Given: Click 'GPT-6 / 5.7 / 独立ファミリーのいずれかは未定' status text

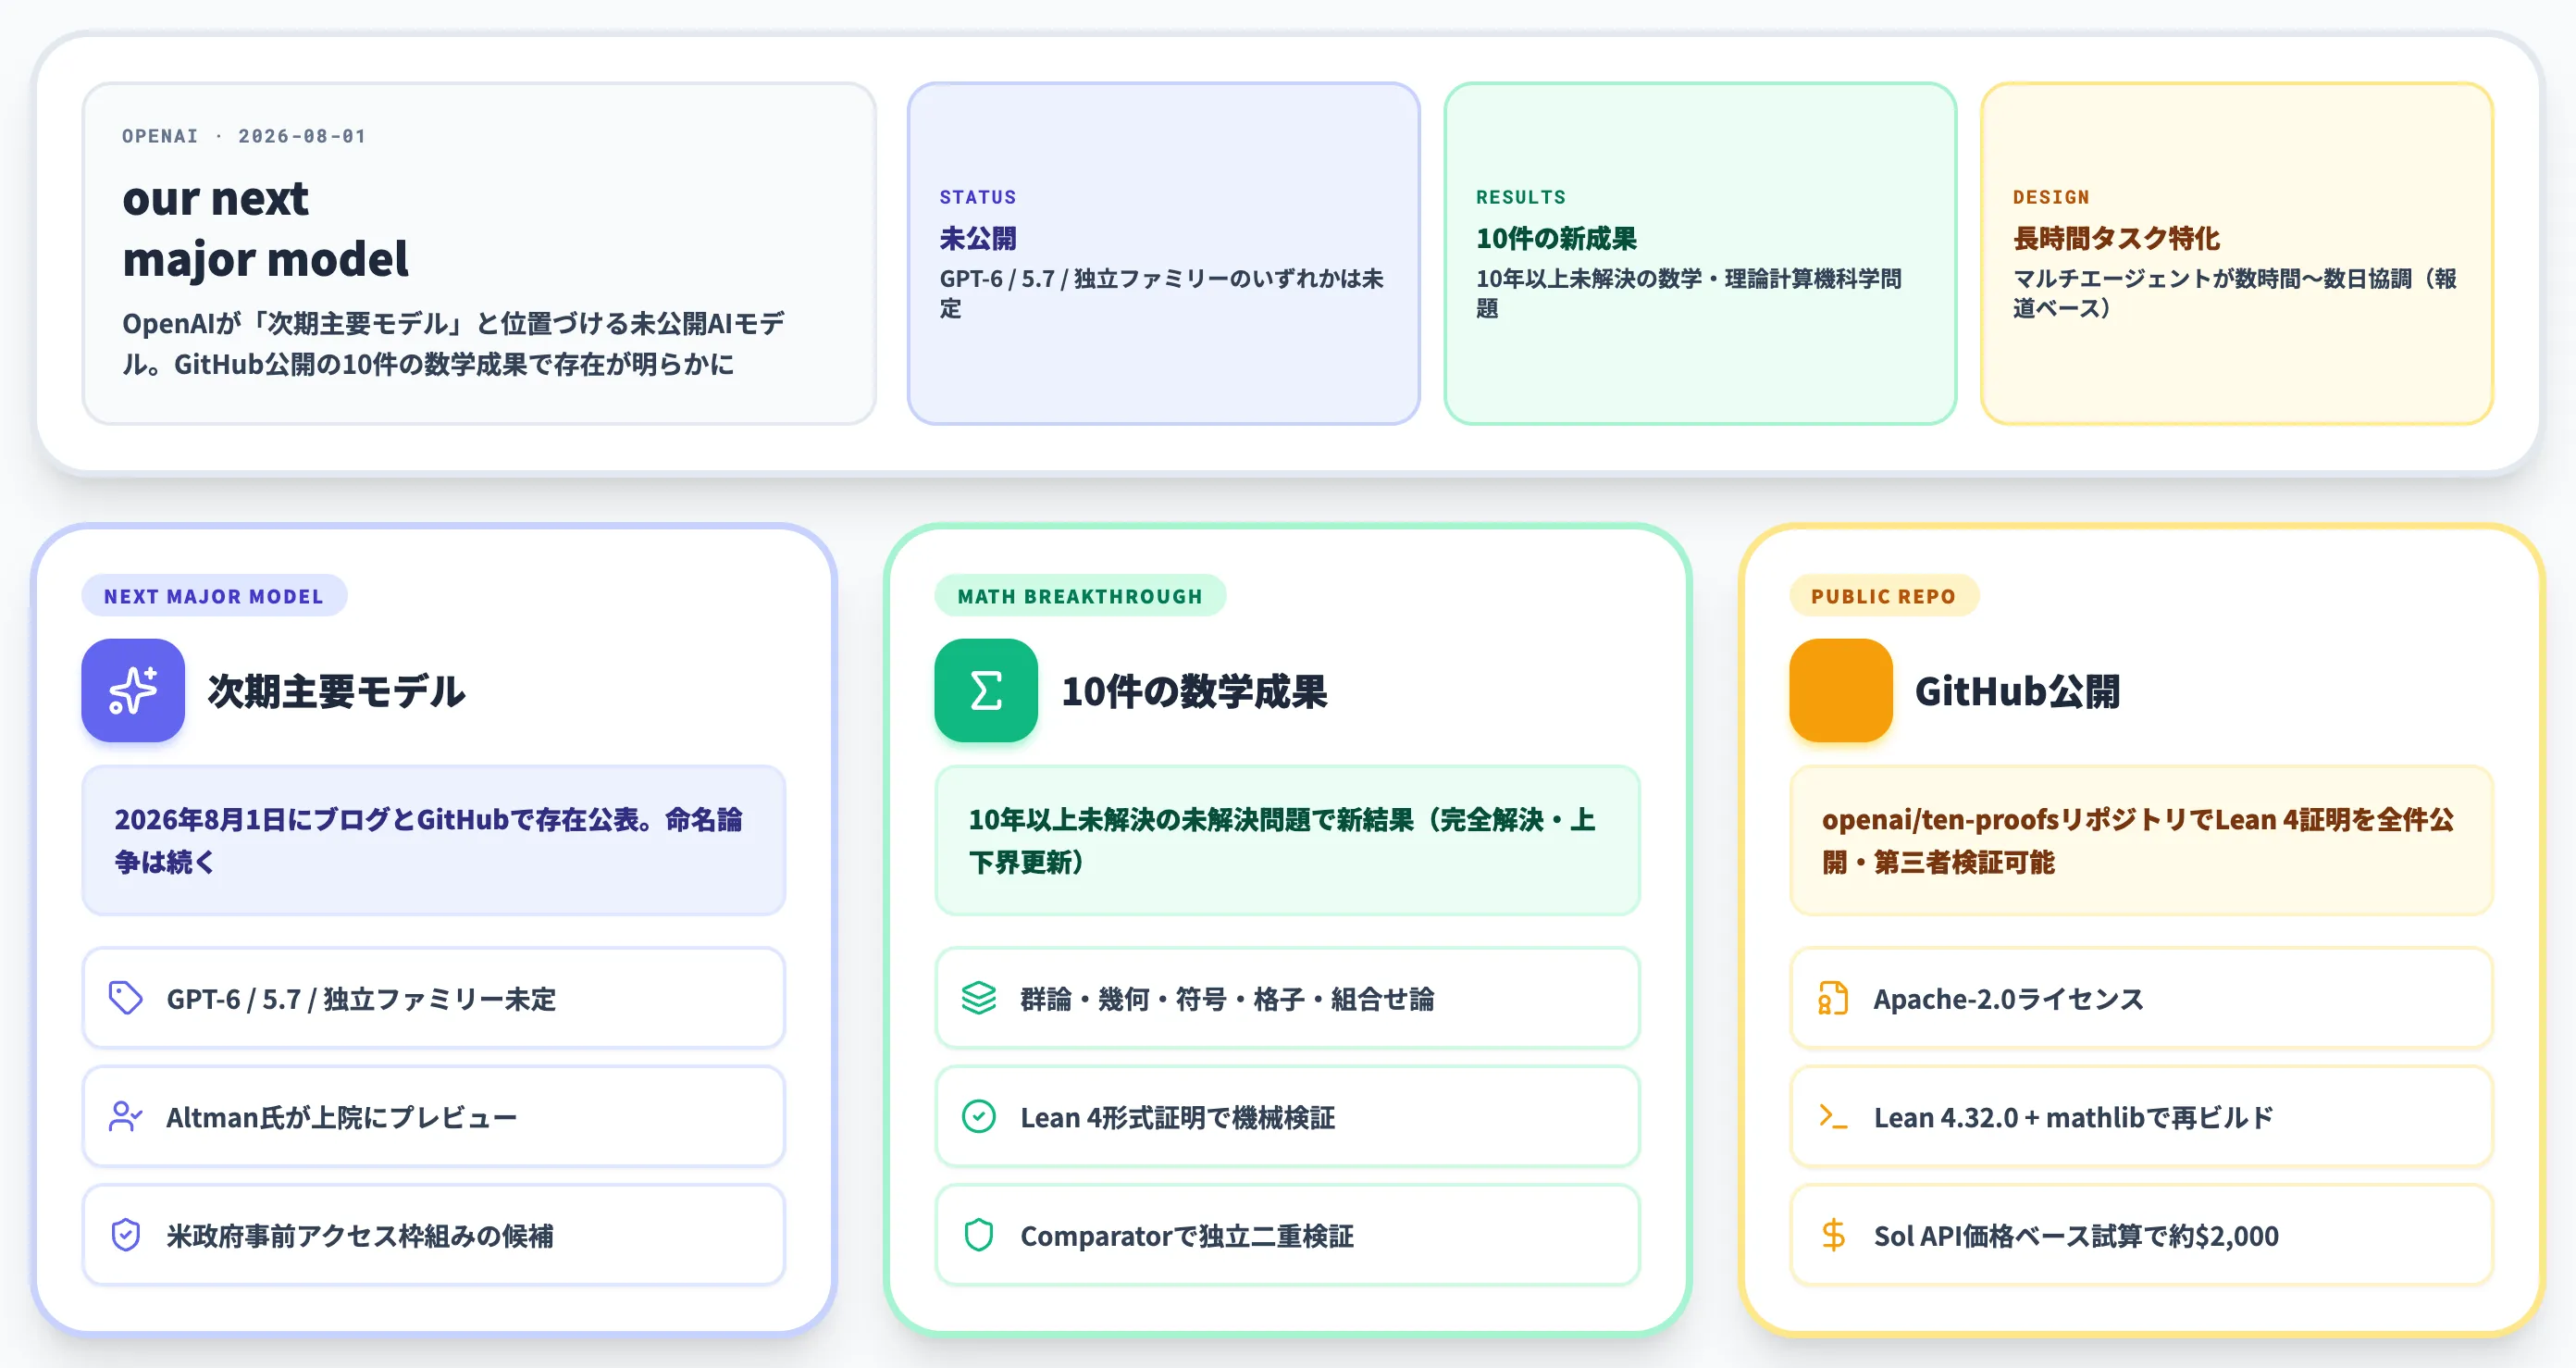Looking at the screenshot, I should (1161, 293).
